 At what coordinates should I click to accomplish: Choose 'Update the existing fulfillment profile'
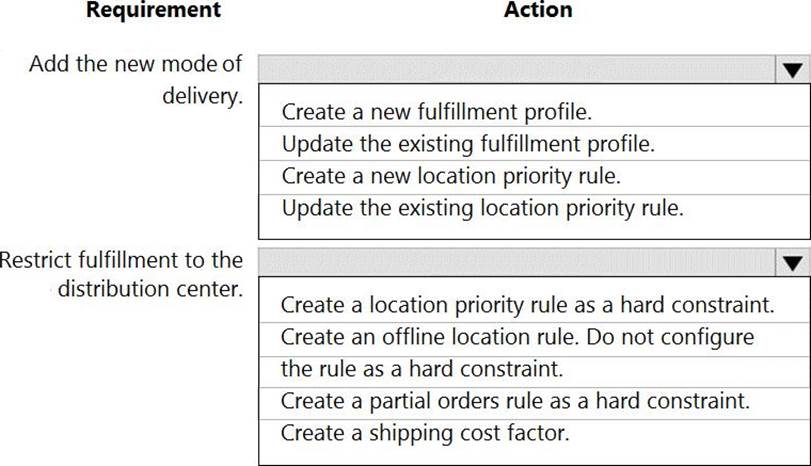tap(467, 143)
